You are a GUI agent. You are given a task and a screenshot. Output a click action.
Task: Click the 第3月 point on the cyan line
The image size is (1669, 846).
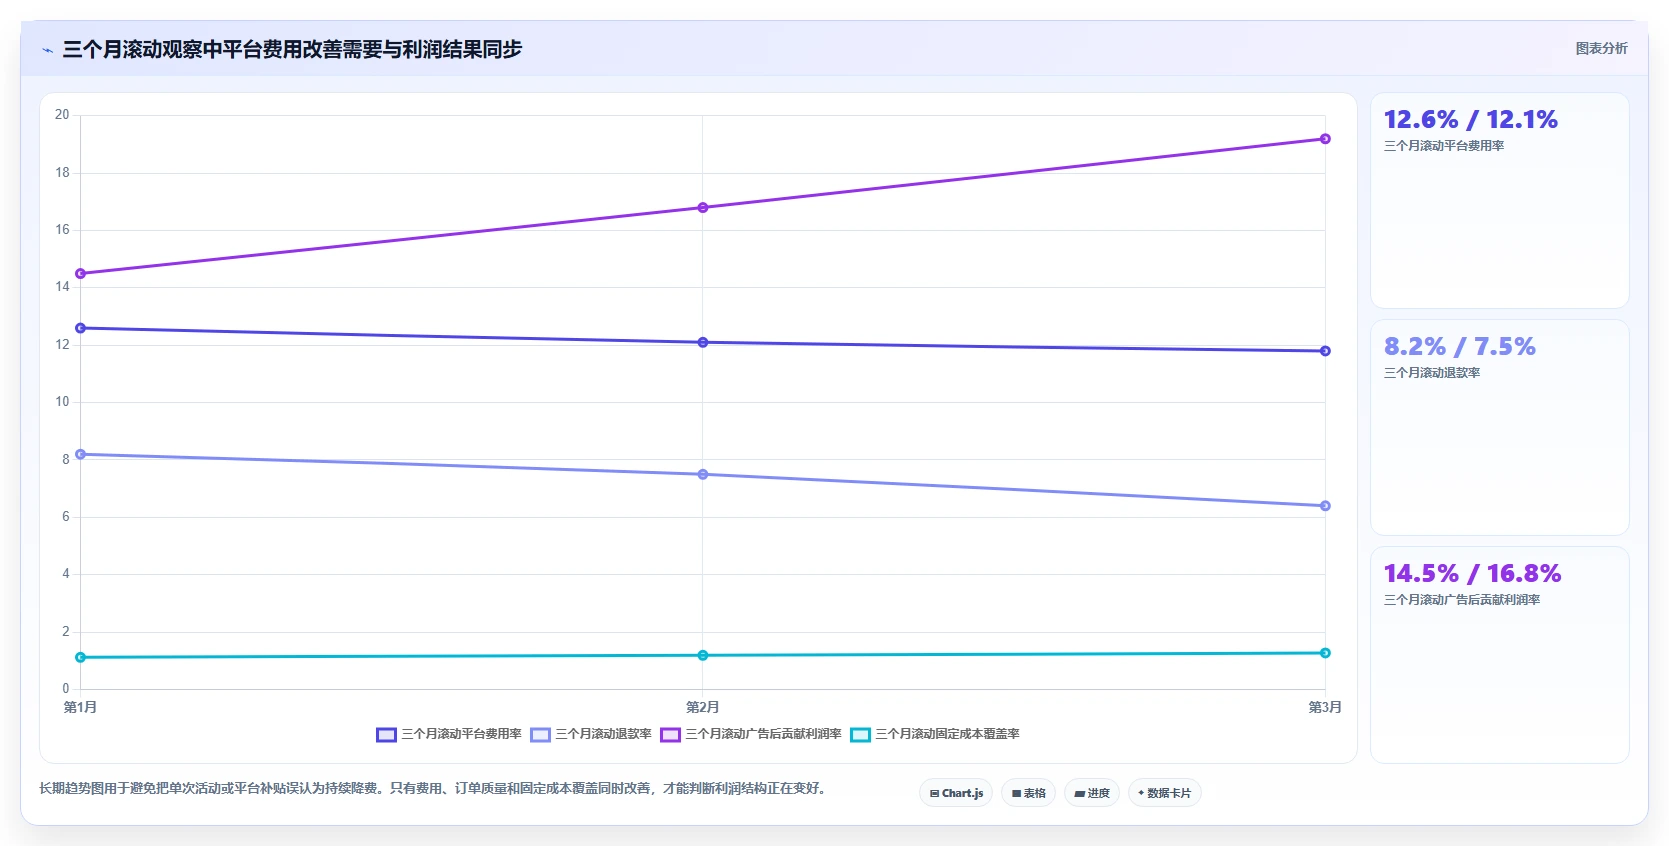pos(1325,653)
